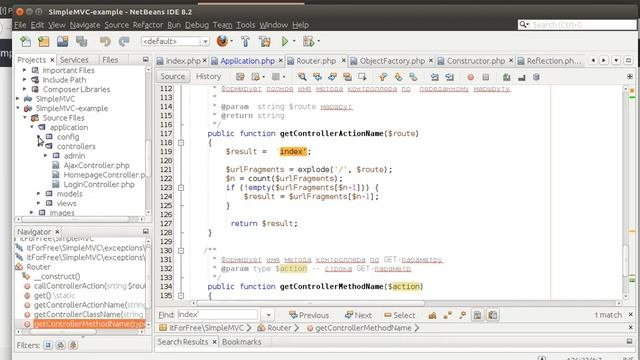Click the Stop Macro Recording icon

[x=485, y=77]
